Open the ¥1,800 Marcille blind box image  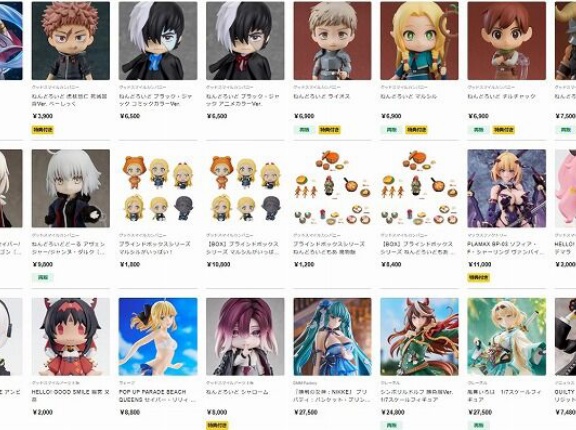pos(158,188)
